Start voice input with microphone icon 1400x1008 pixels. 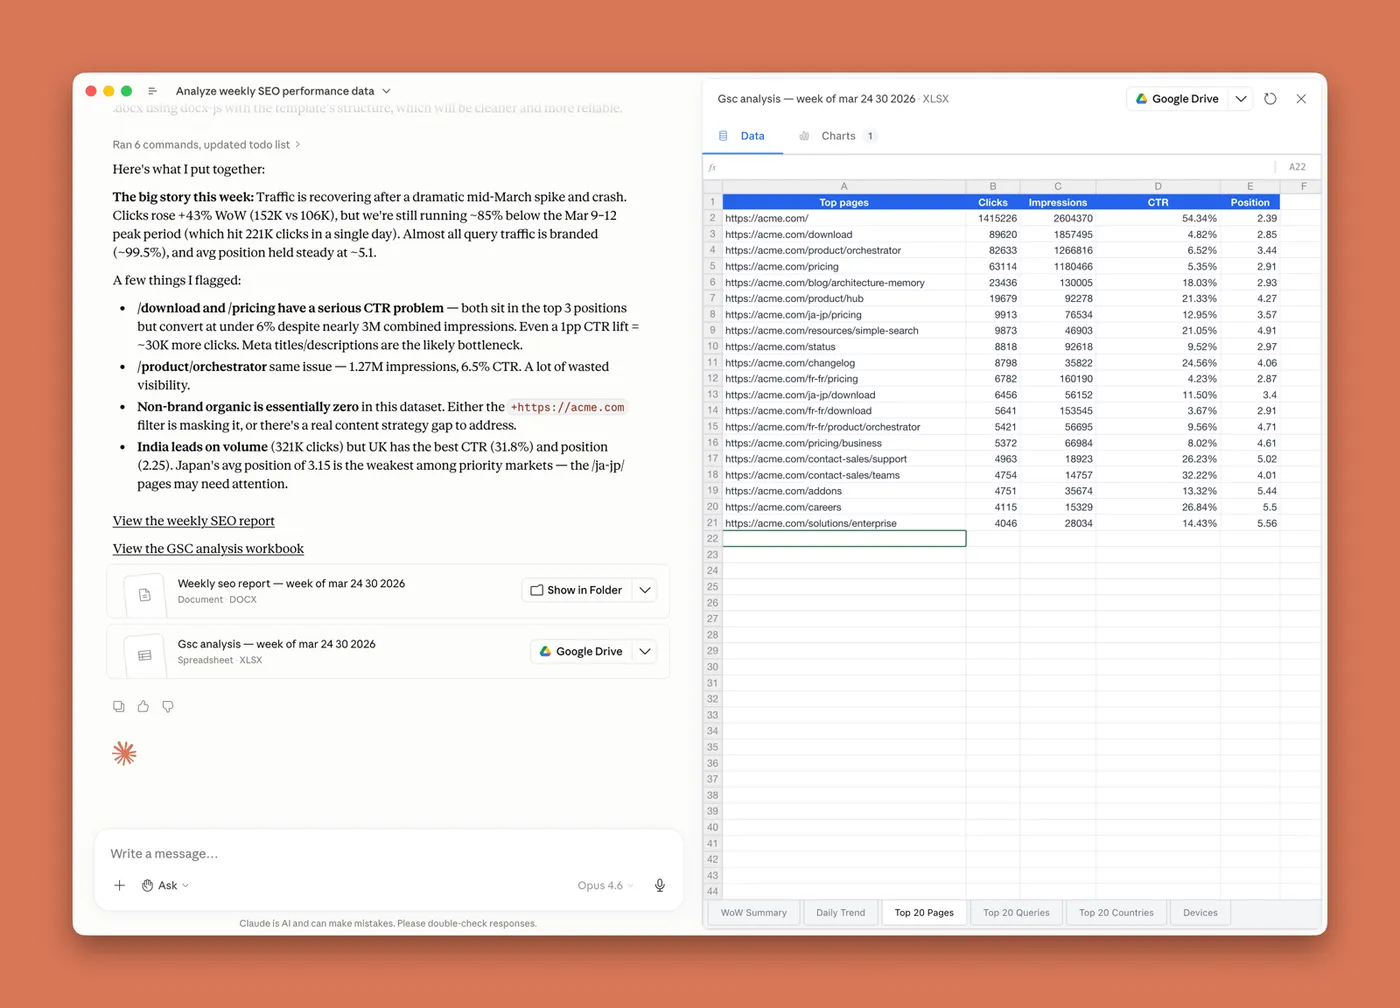(660, 885)
